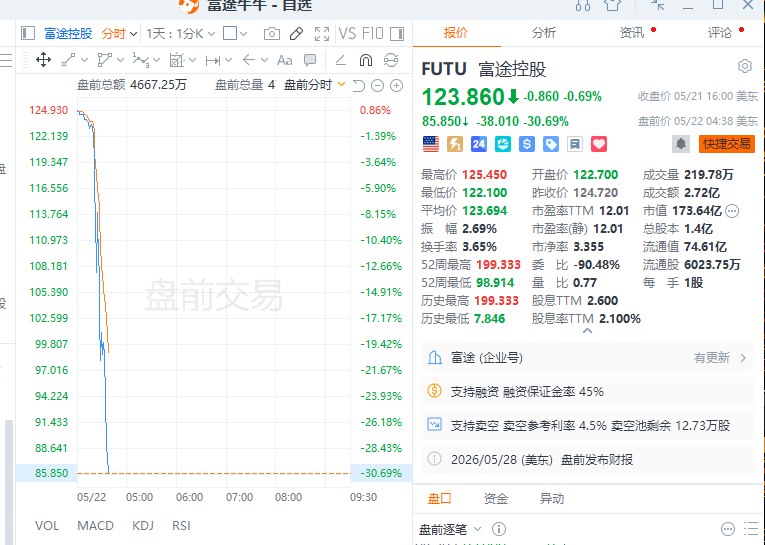Select the move crosshair tool
Screen dimensions: 765x545
click(43, 60)
